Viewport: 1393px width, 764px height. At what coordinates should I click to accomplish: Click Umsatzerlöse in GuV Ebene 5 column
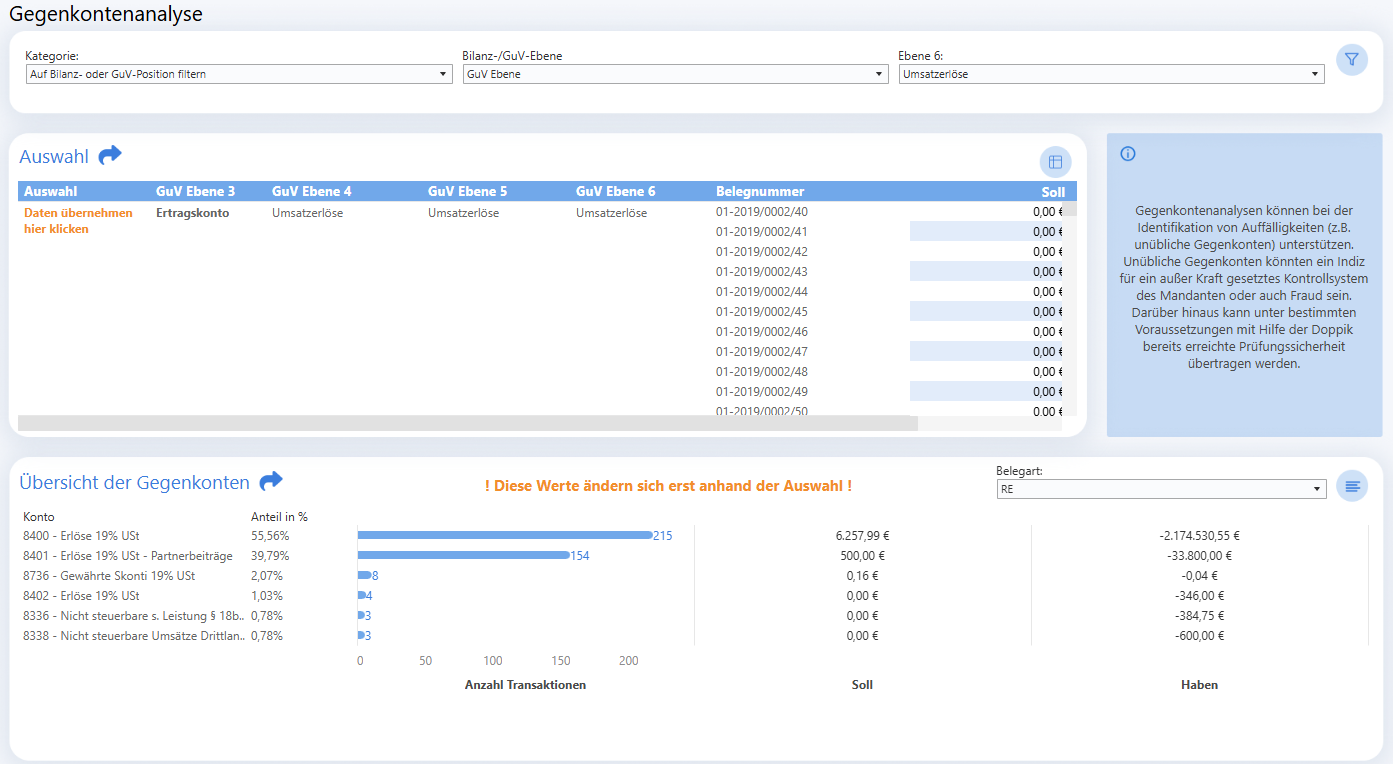tap(463, 213)
